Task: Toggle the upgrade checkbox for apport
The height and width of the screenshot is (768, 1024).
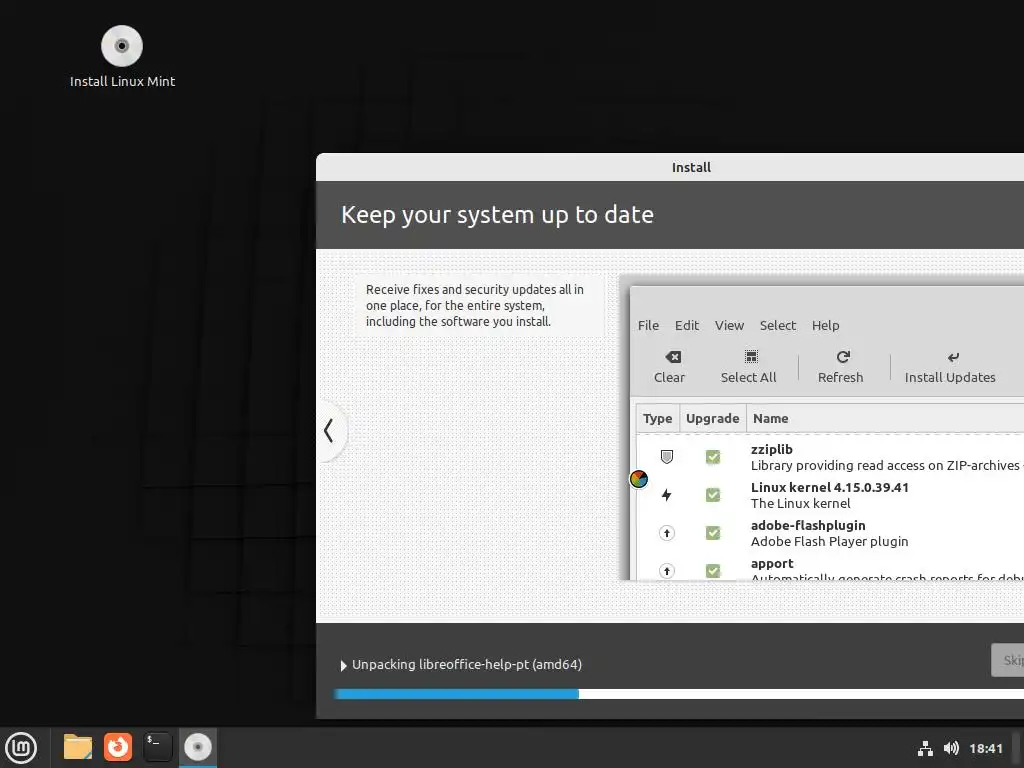Action: pos(712,571)
